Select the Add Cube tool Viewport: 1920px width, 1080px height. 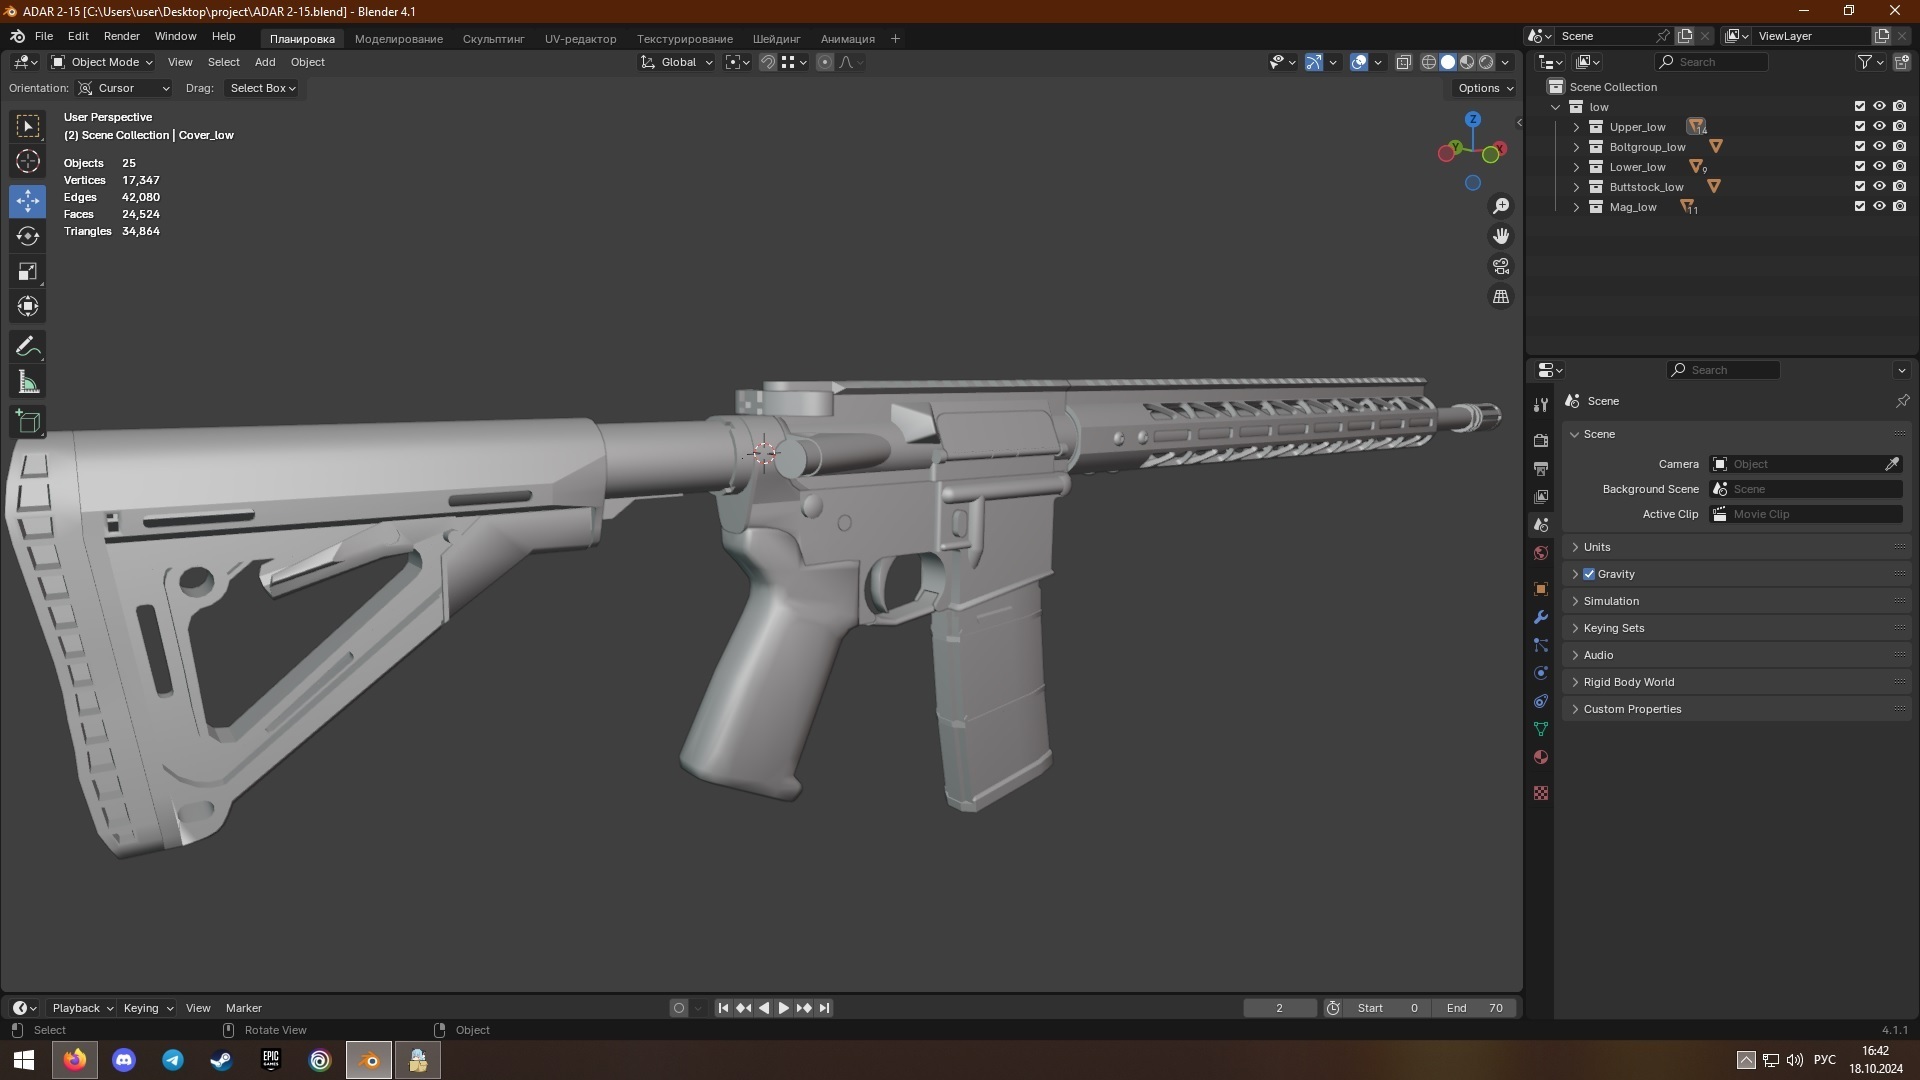point(28,421)
